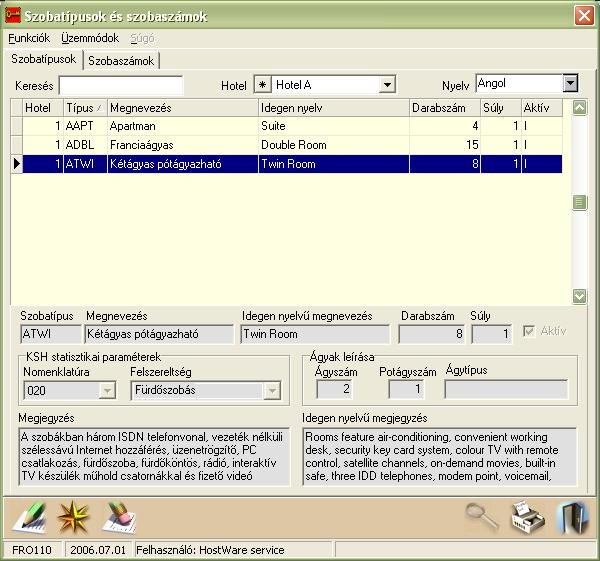Click the Keresés search input field

click(x=121, y=85)
